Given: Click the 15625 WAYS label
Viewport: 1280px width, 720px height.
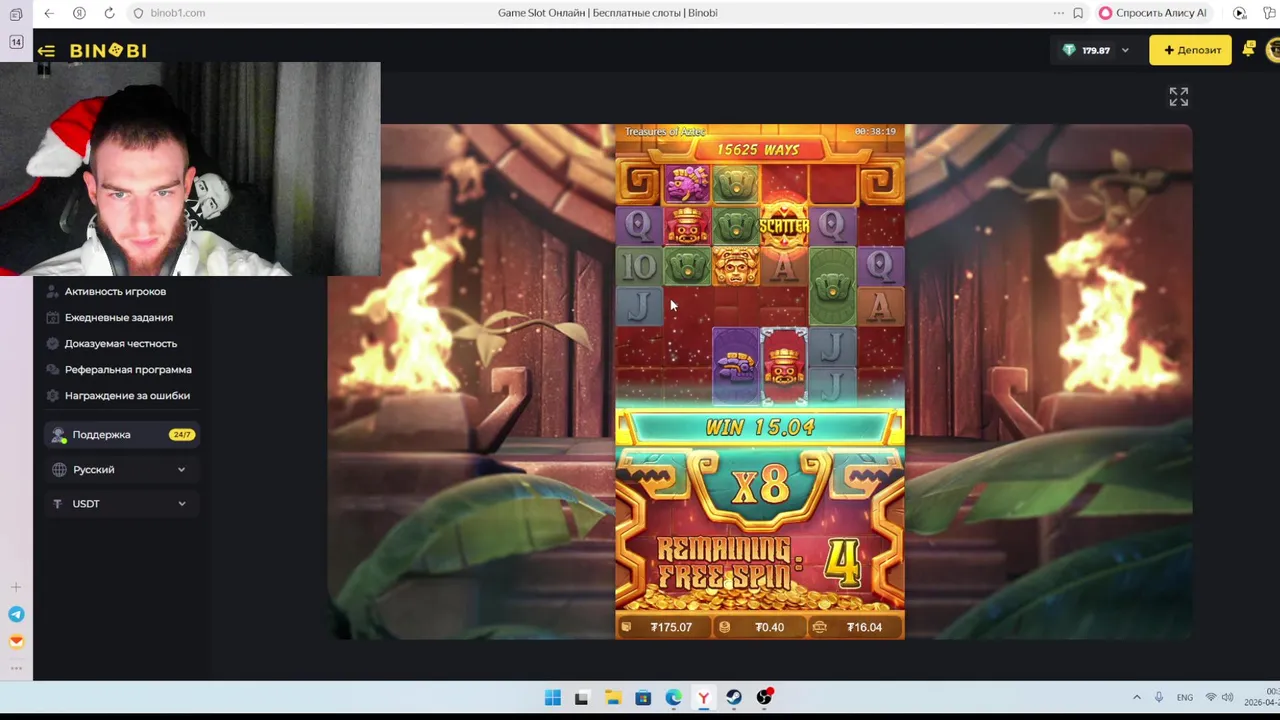Looking at the screenshot, I should tap(758, 150).
